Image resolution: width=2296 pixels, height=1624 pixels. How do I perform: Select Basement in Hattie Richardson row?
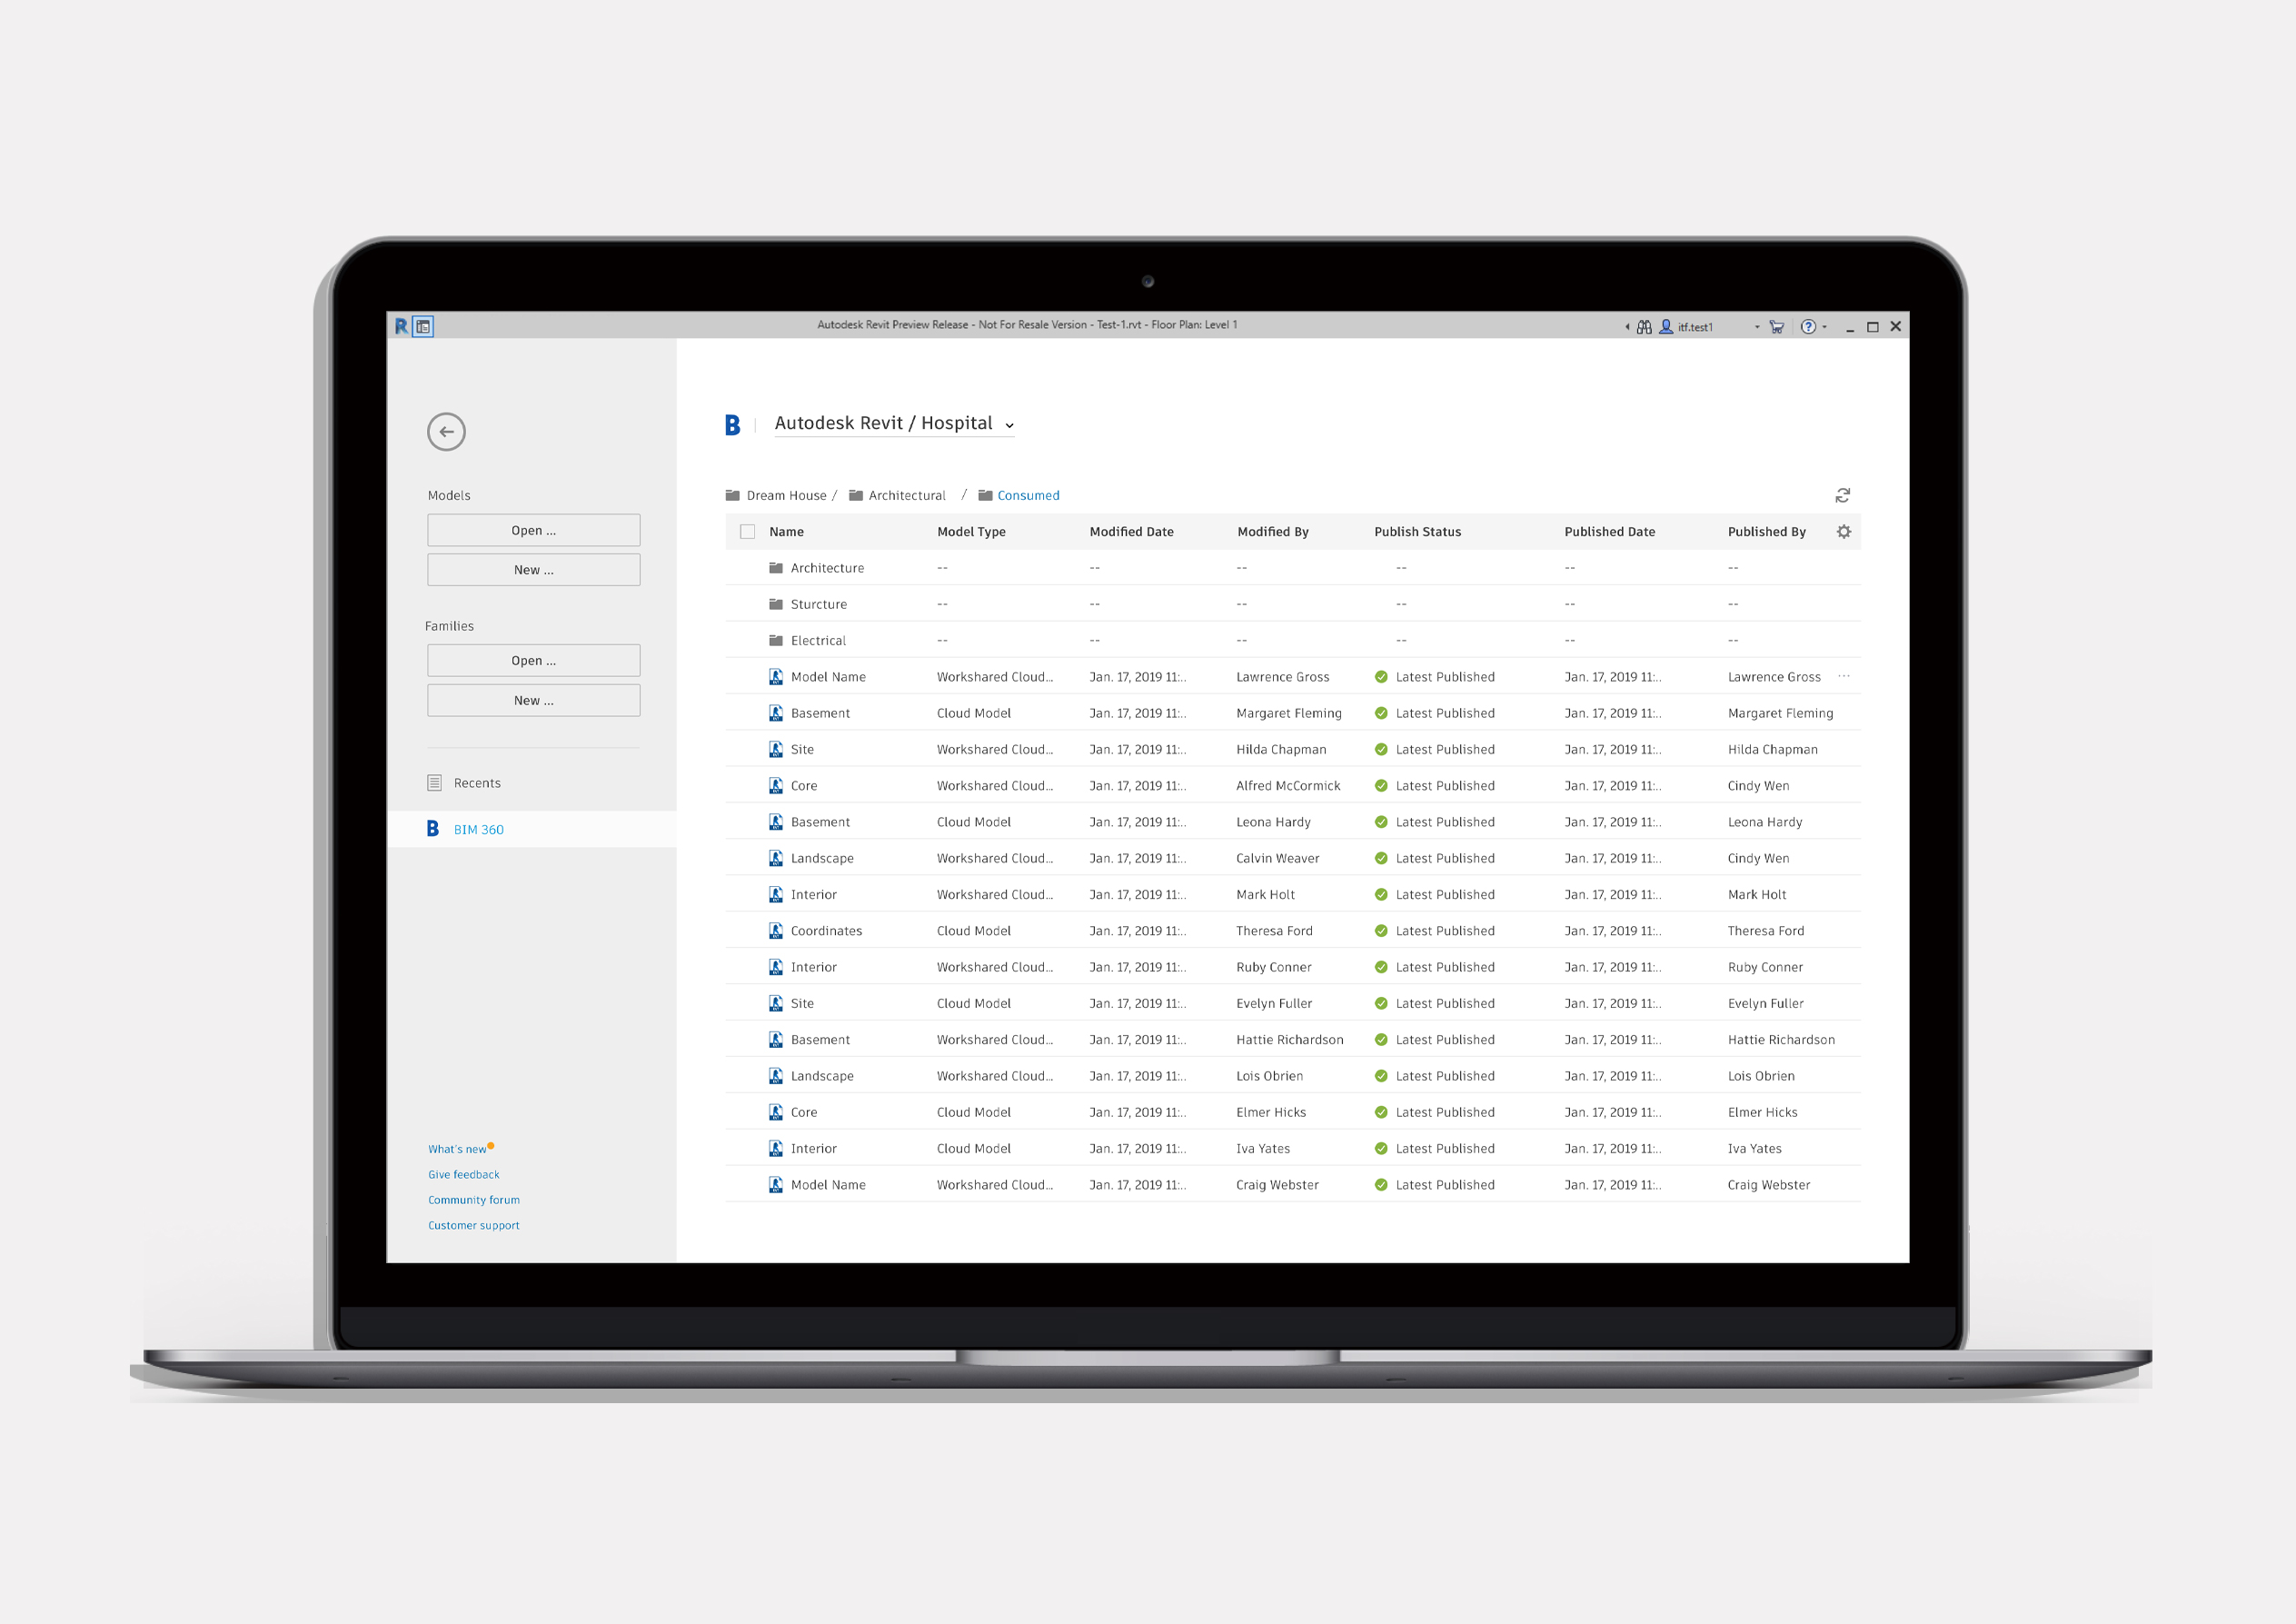(x=820, y=1040)
